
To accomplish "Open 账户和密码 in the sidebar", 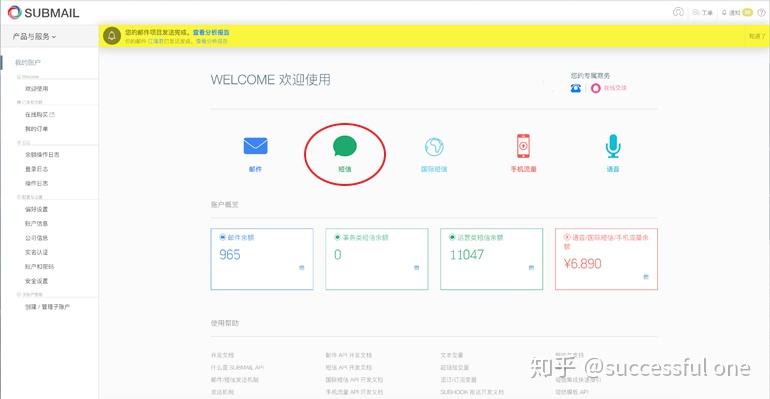I will pyautogui.click(x=40, y=266).
